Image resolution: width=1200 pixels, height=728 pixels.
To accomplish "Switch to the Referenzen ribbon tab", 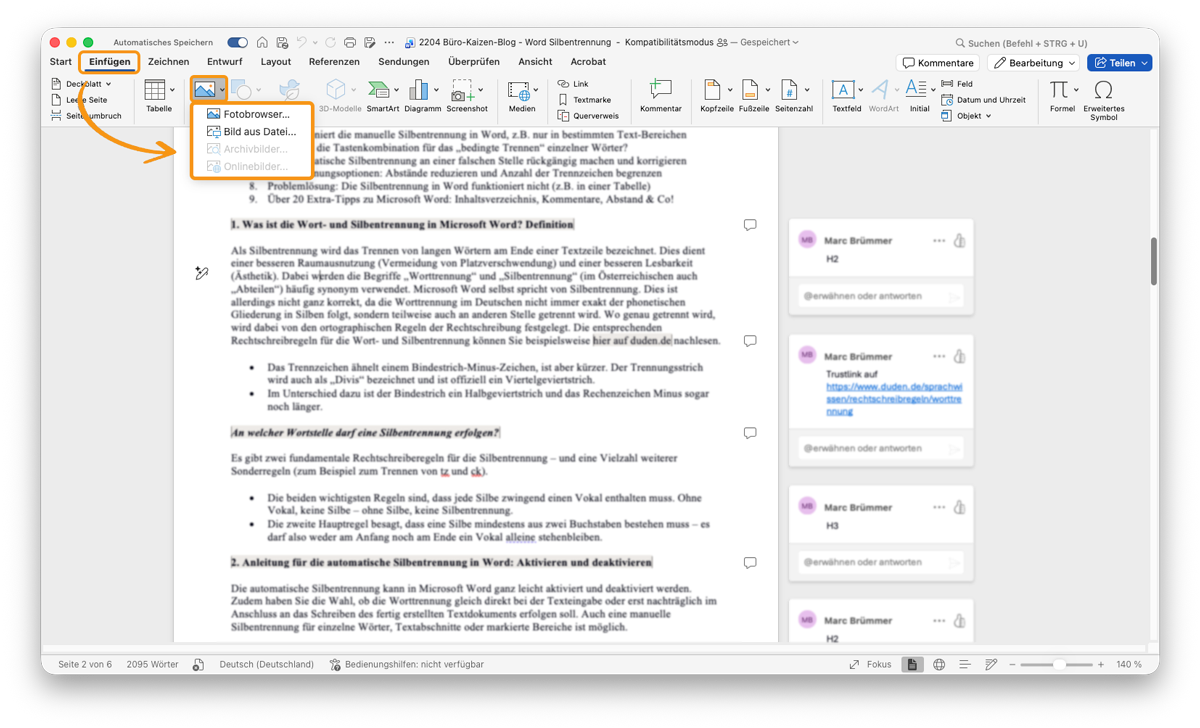I will click(x=334, y=61).
